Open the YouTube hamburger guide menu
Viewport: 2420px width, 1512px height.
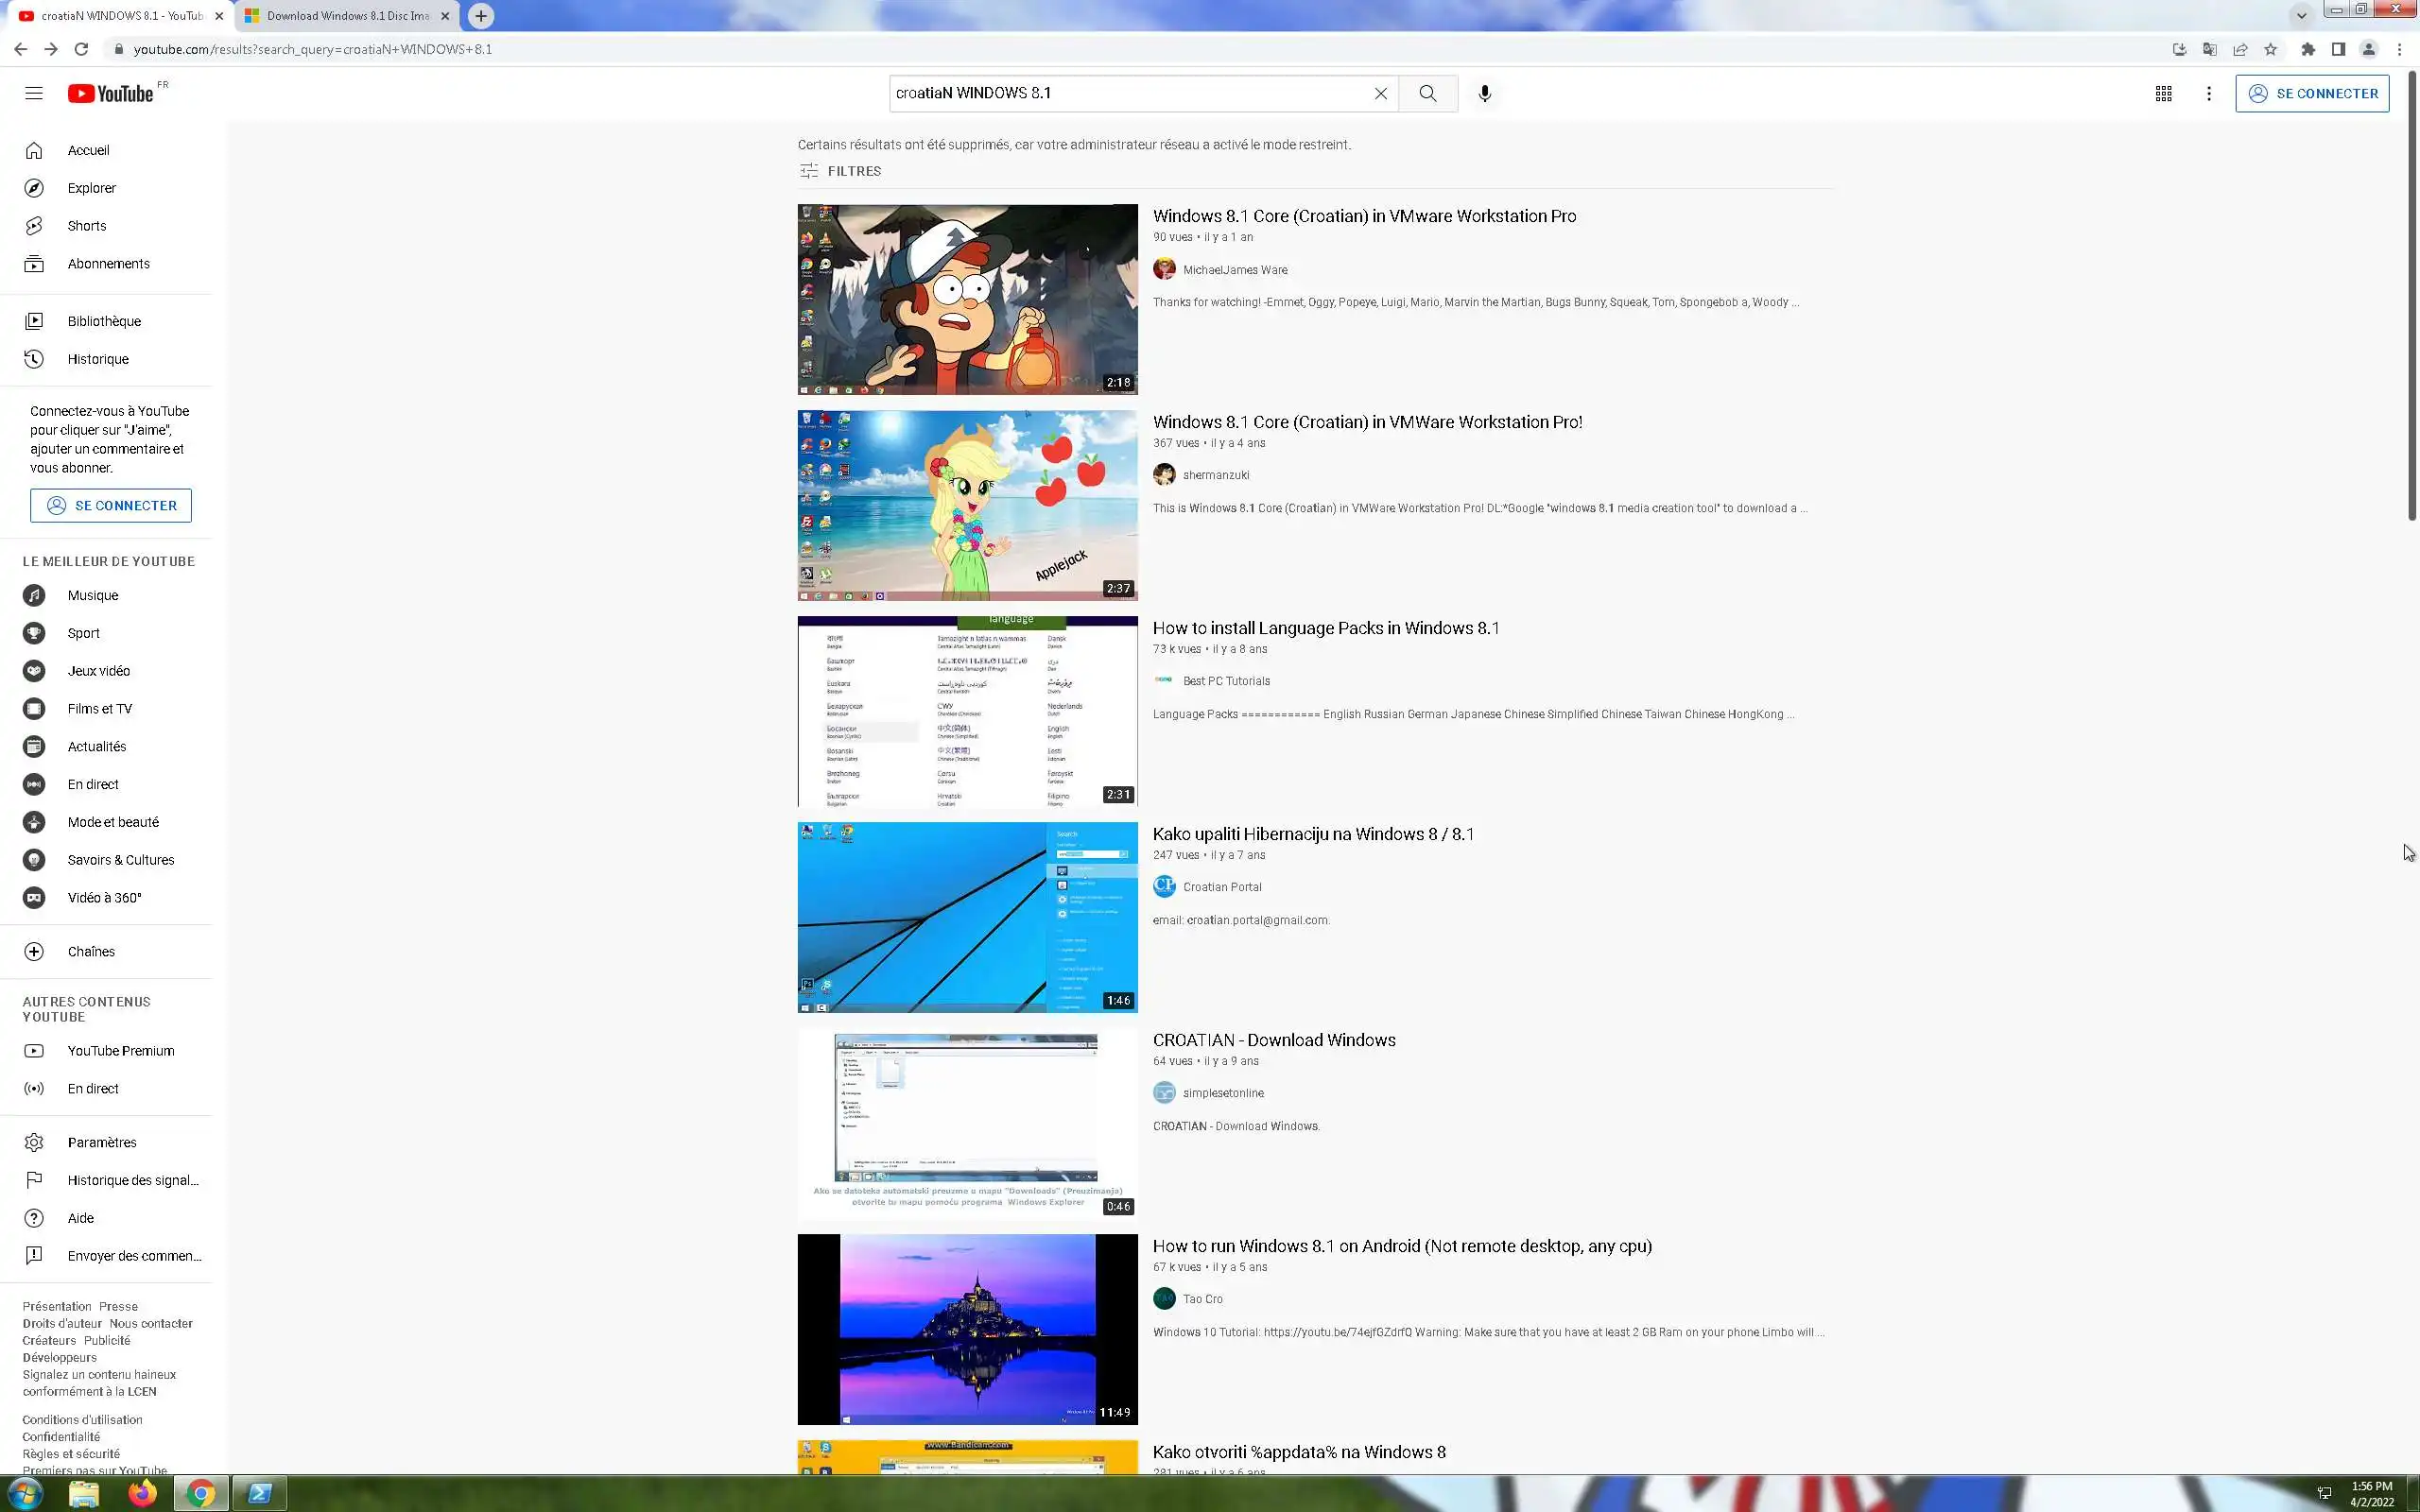click(34, 93)
